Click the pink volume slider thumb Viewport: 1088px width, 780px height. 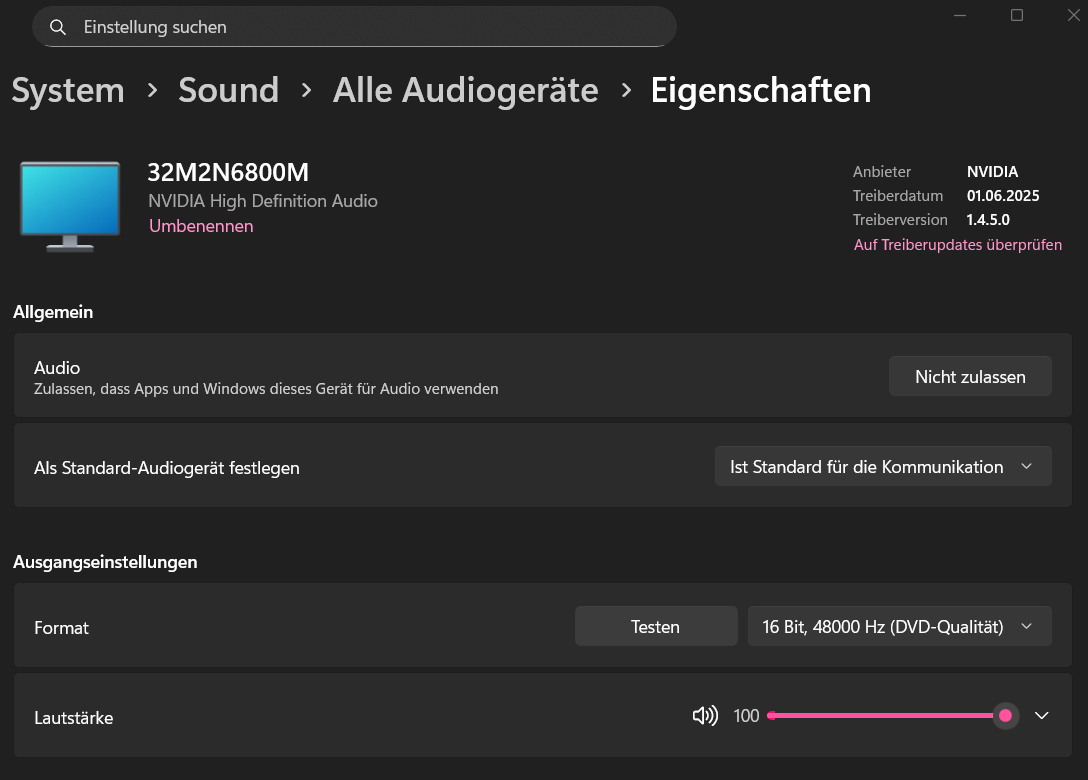(1005, 715)
